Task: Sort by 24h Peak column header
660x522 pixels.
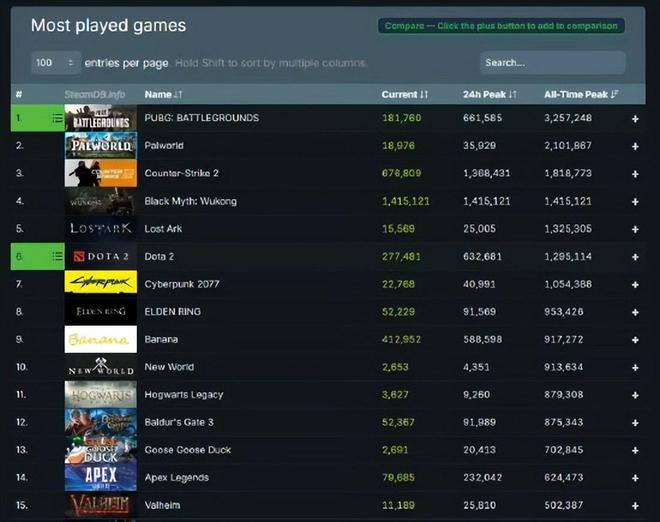Action: [x=490, y=94]
